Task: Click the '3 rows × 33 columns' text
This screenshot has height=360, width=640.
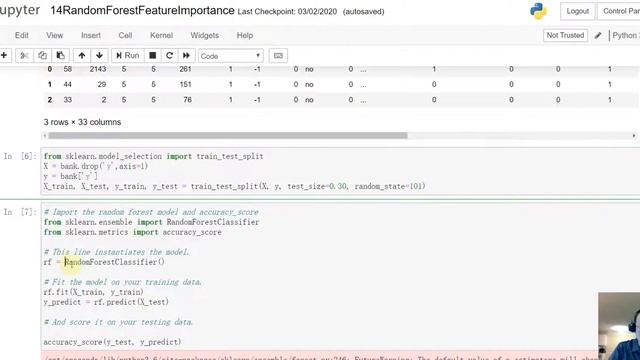Action: coord(82,122)
